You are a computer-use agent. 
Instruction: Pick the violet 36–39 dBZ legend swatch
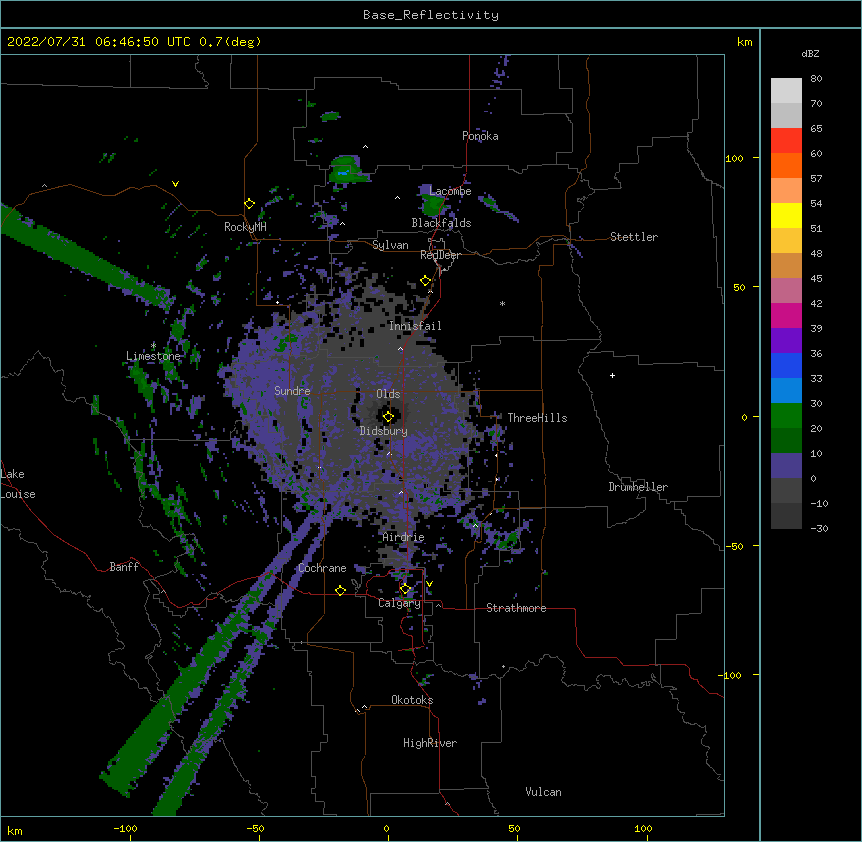786,340
